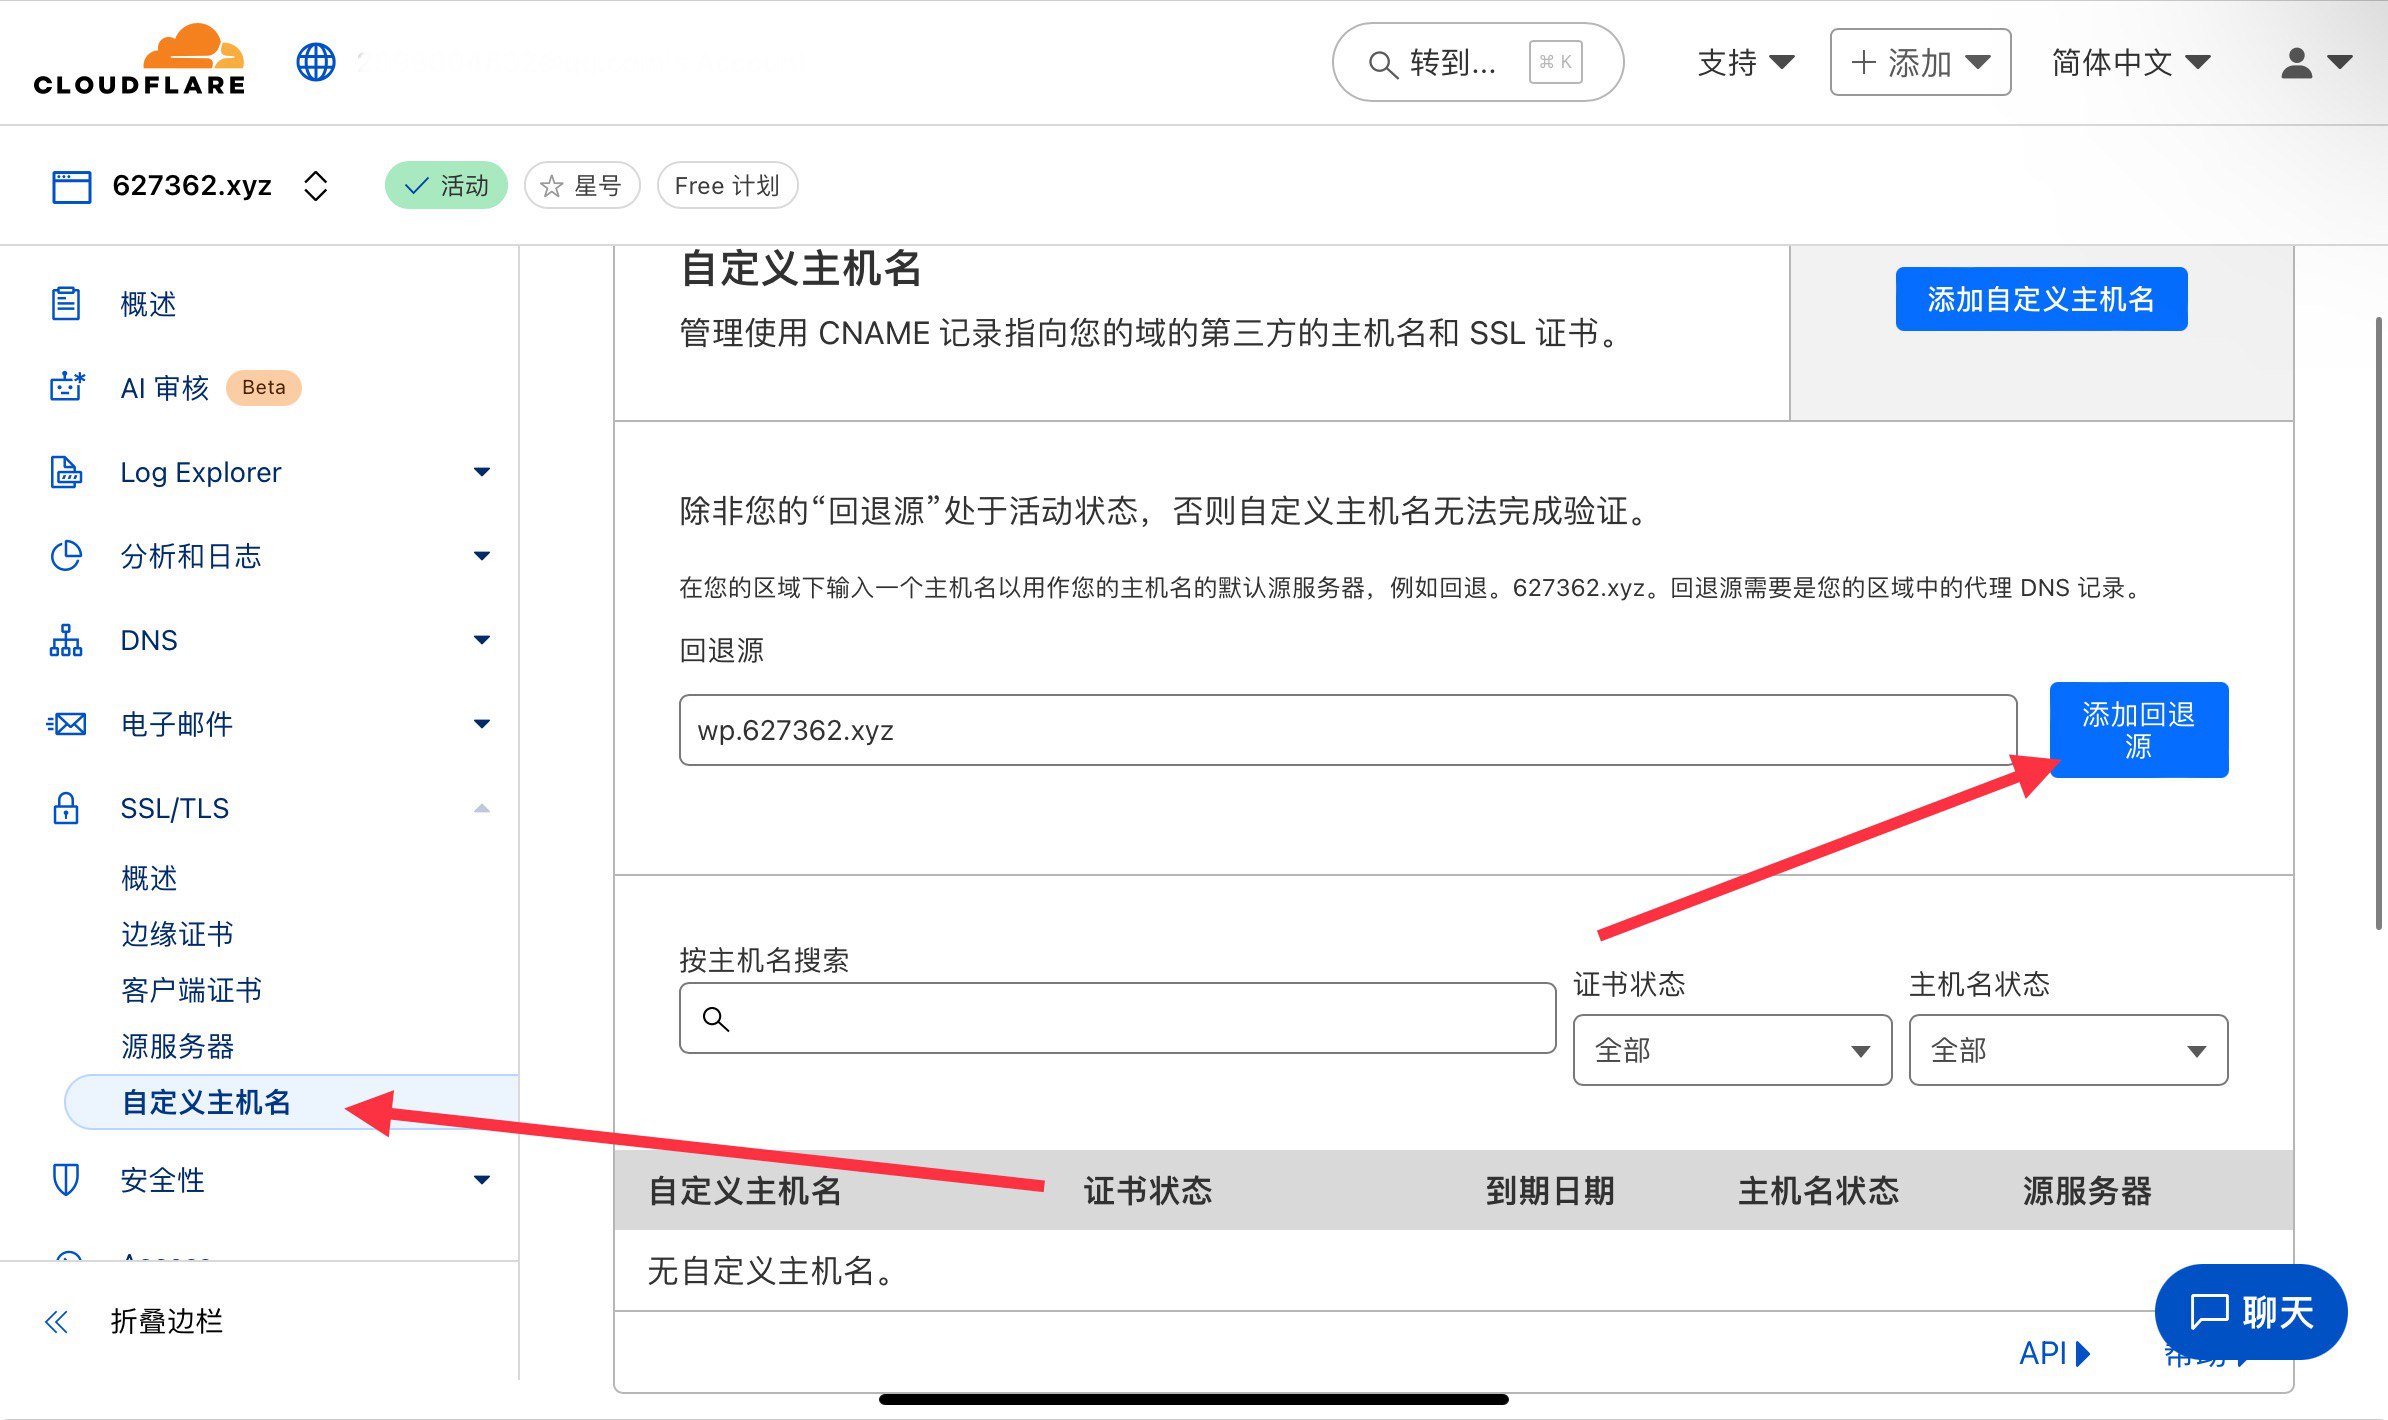The width and height of the screenshot is (2388, 1420).
Task: Click the 电子邮件 envelope icon
Action: point(67,724)
